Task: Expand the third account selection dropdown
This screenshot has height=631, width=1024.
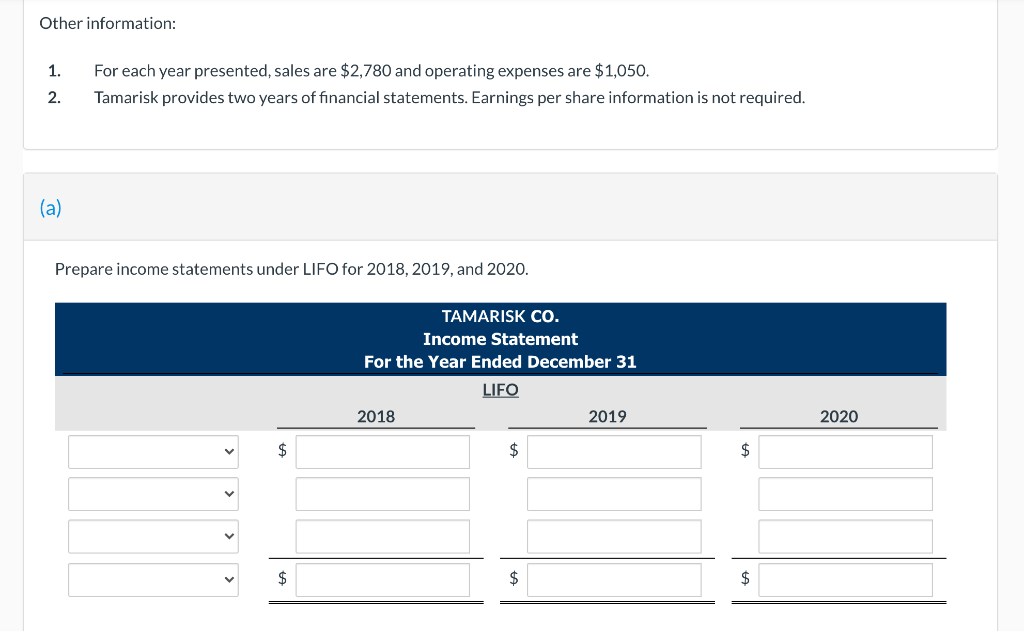Action: (152, 536)
